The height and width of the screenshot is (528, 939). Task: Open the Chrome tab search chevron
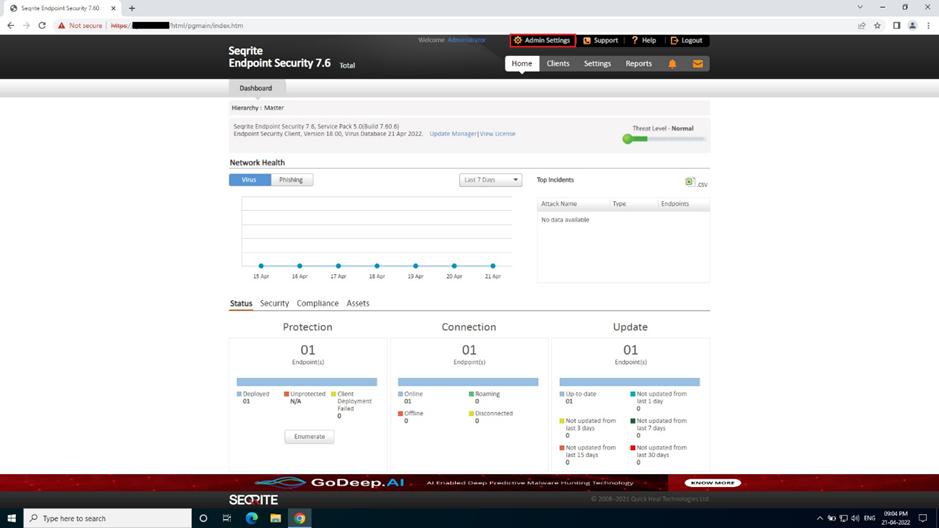click(860, 8)
